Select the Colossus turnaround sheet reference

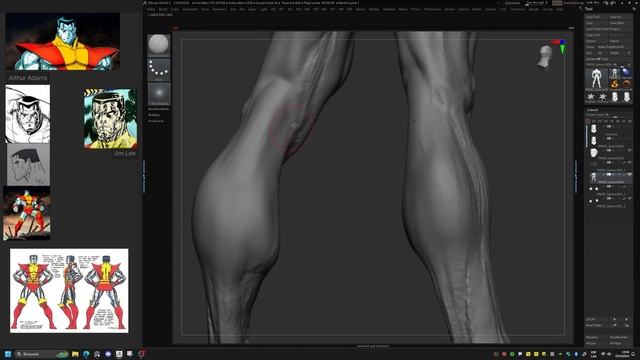point(69,291)
